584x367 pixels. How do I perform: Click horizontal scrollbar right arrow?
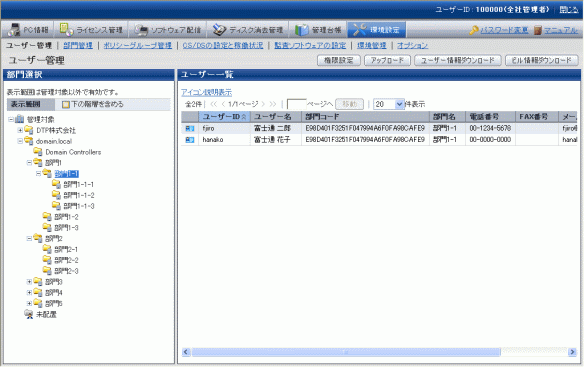point(572,352)
